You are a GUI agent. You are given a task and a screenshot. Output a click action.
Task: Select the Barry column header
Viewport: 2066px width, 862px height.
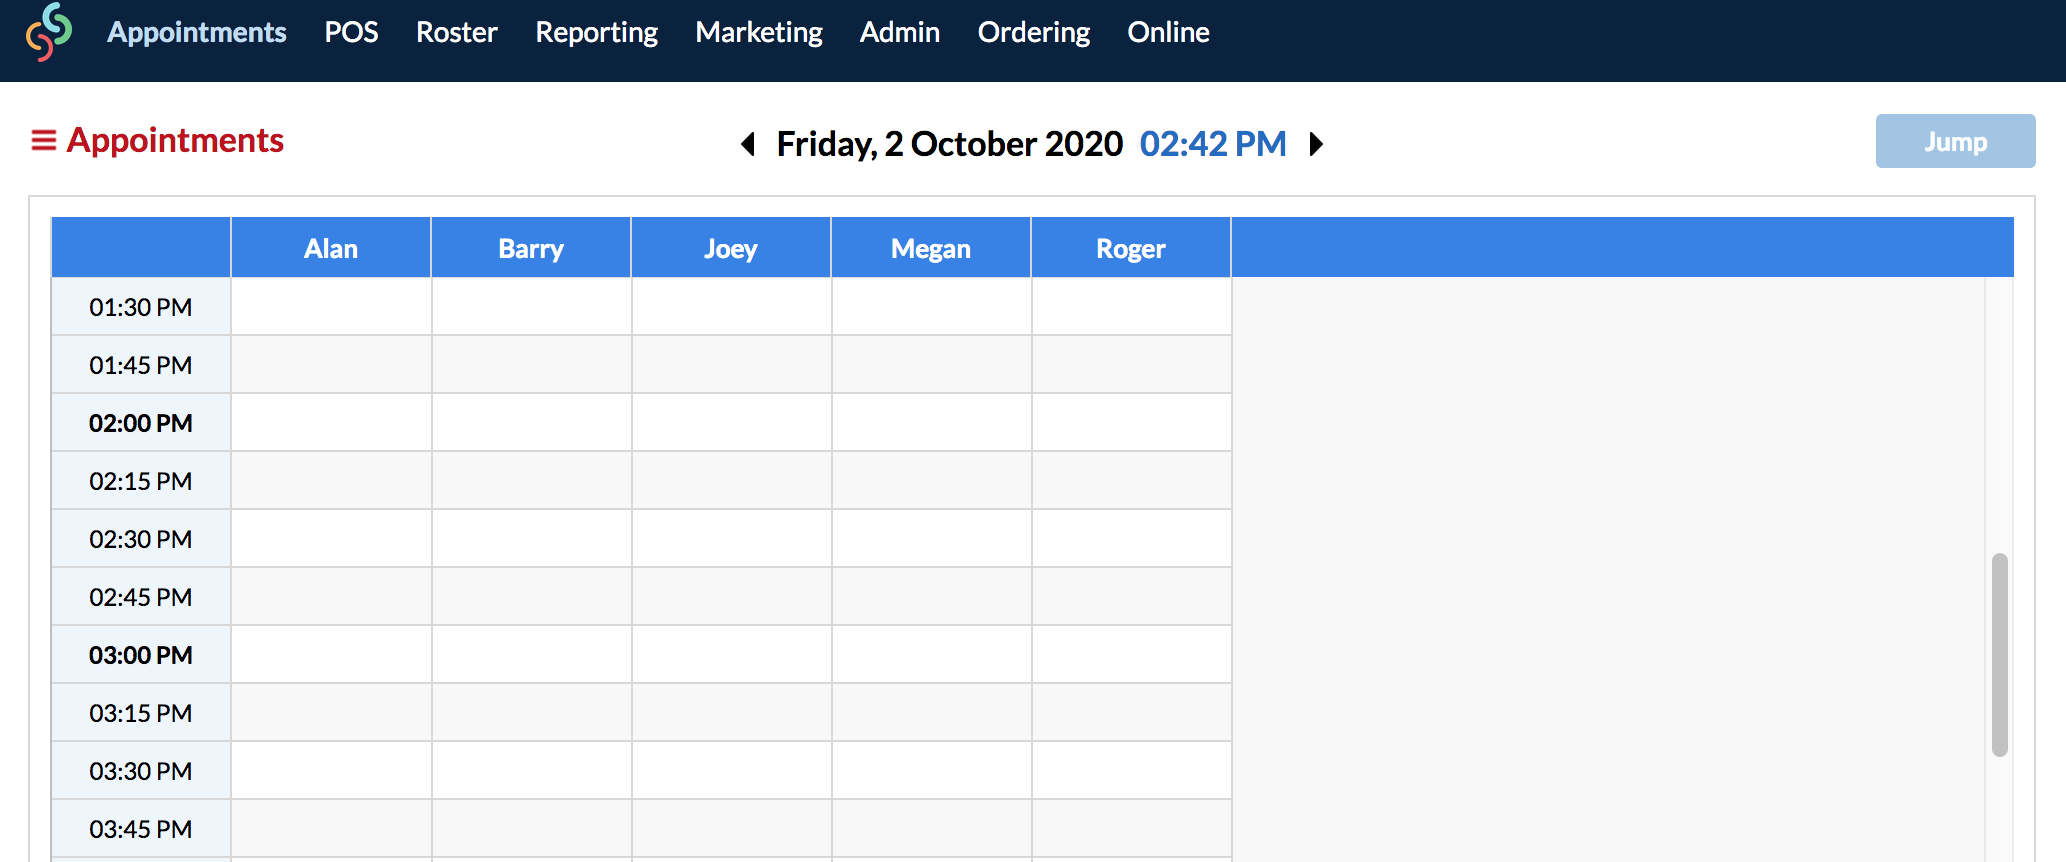click(531, 248)
